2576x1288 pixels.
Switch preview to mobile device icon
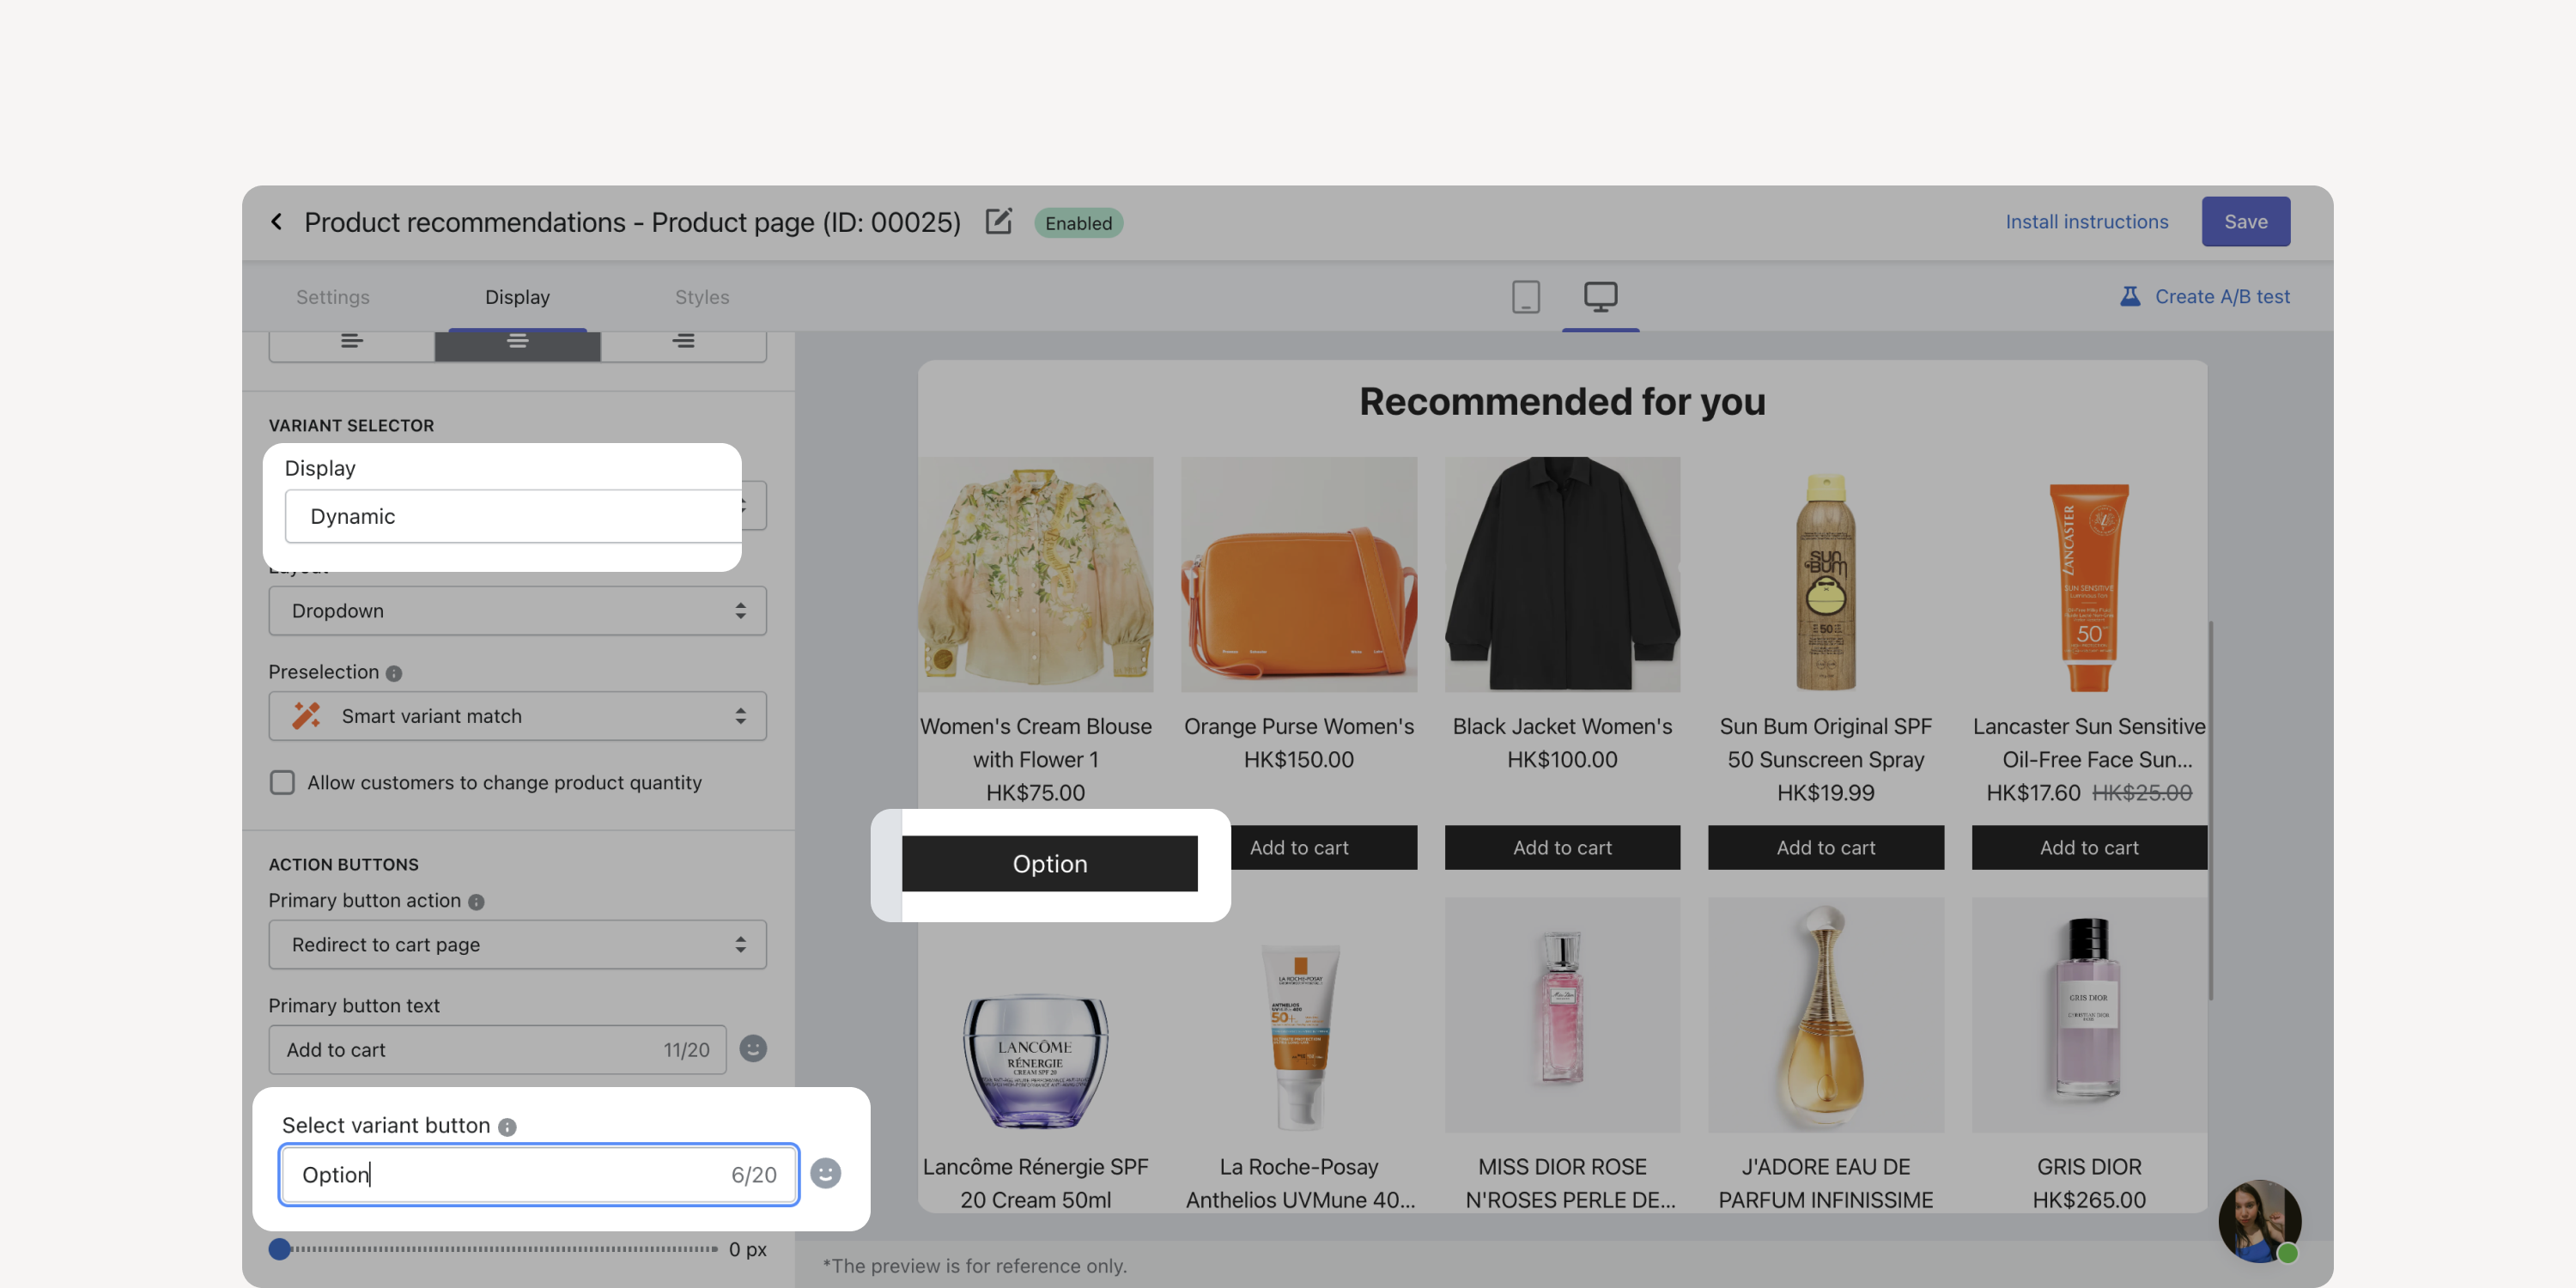coord(1525,296)
